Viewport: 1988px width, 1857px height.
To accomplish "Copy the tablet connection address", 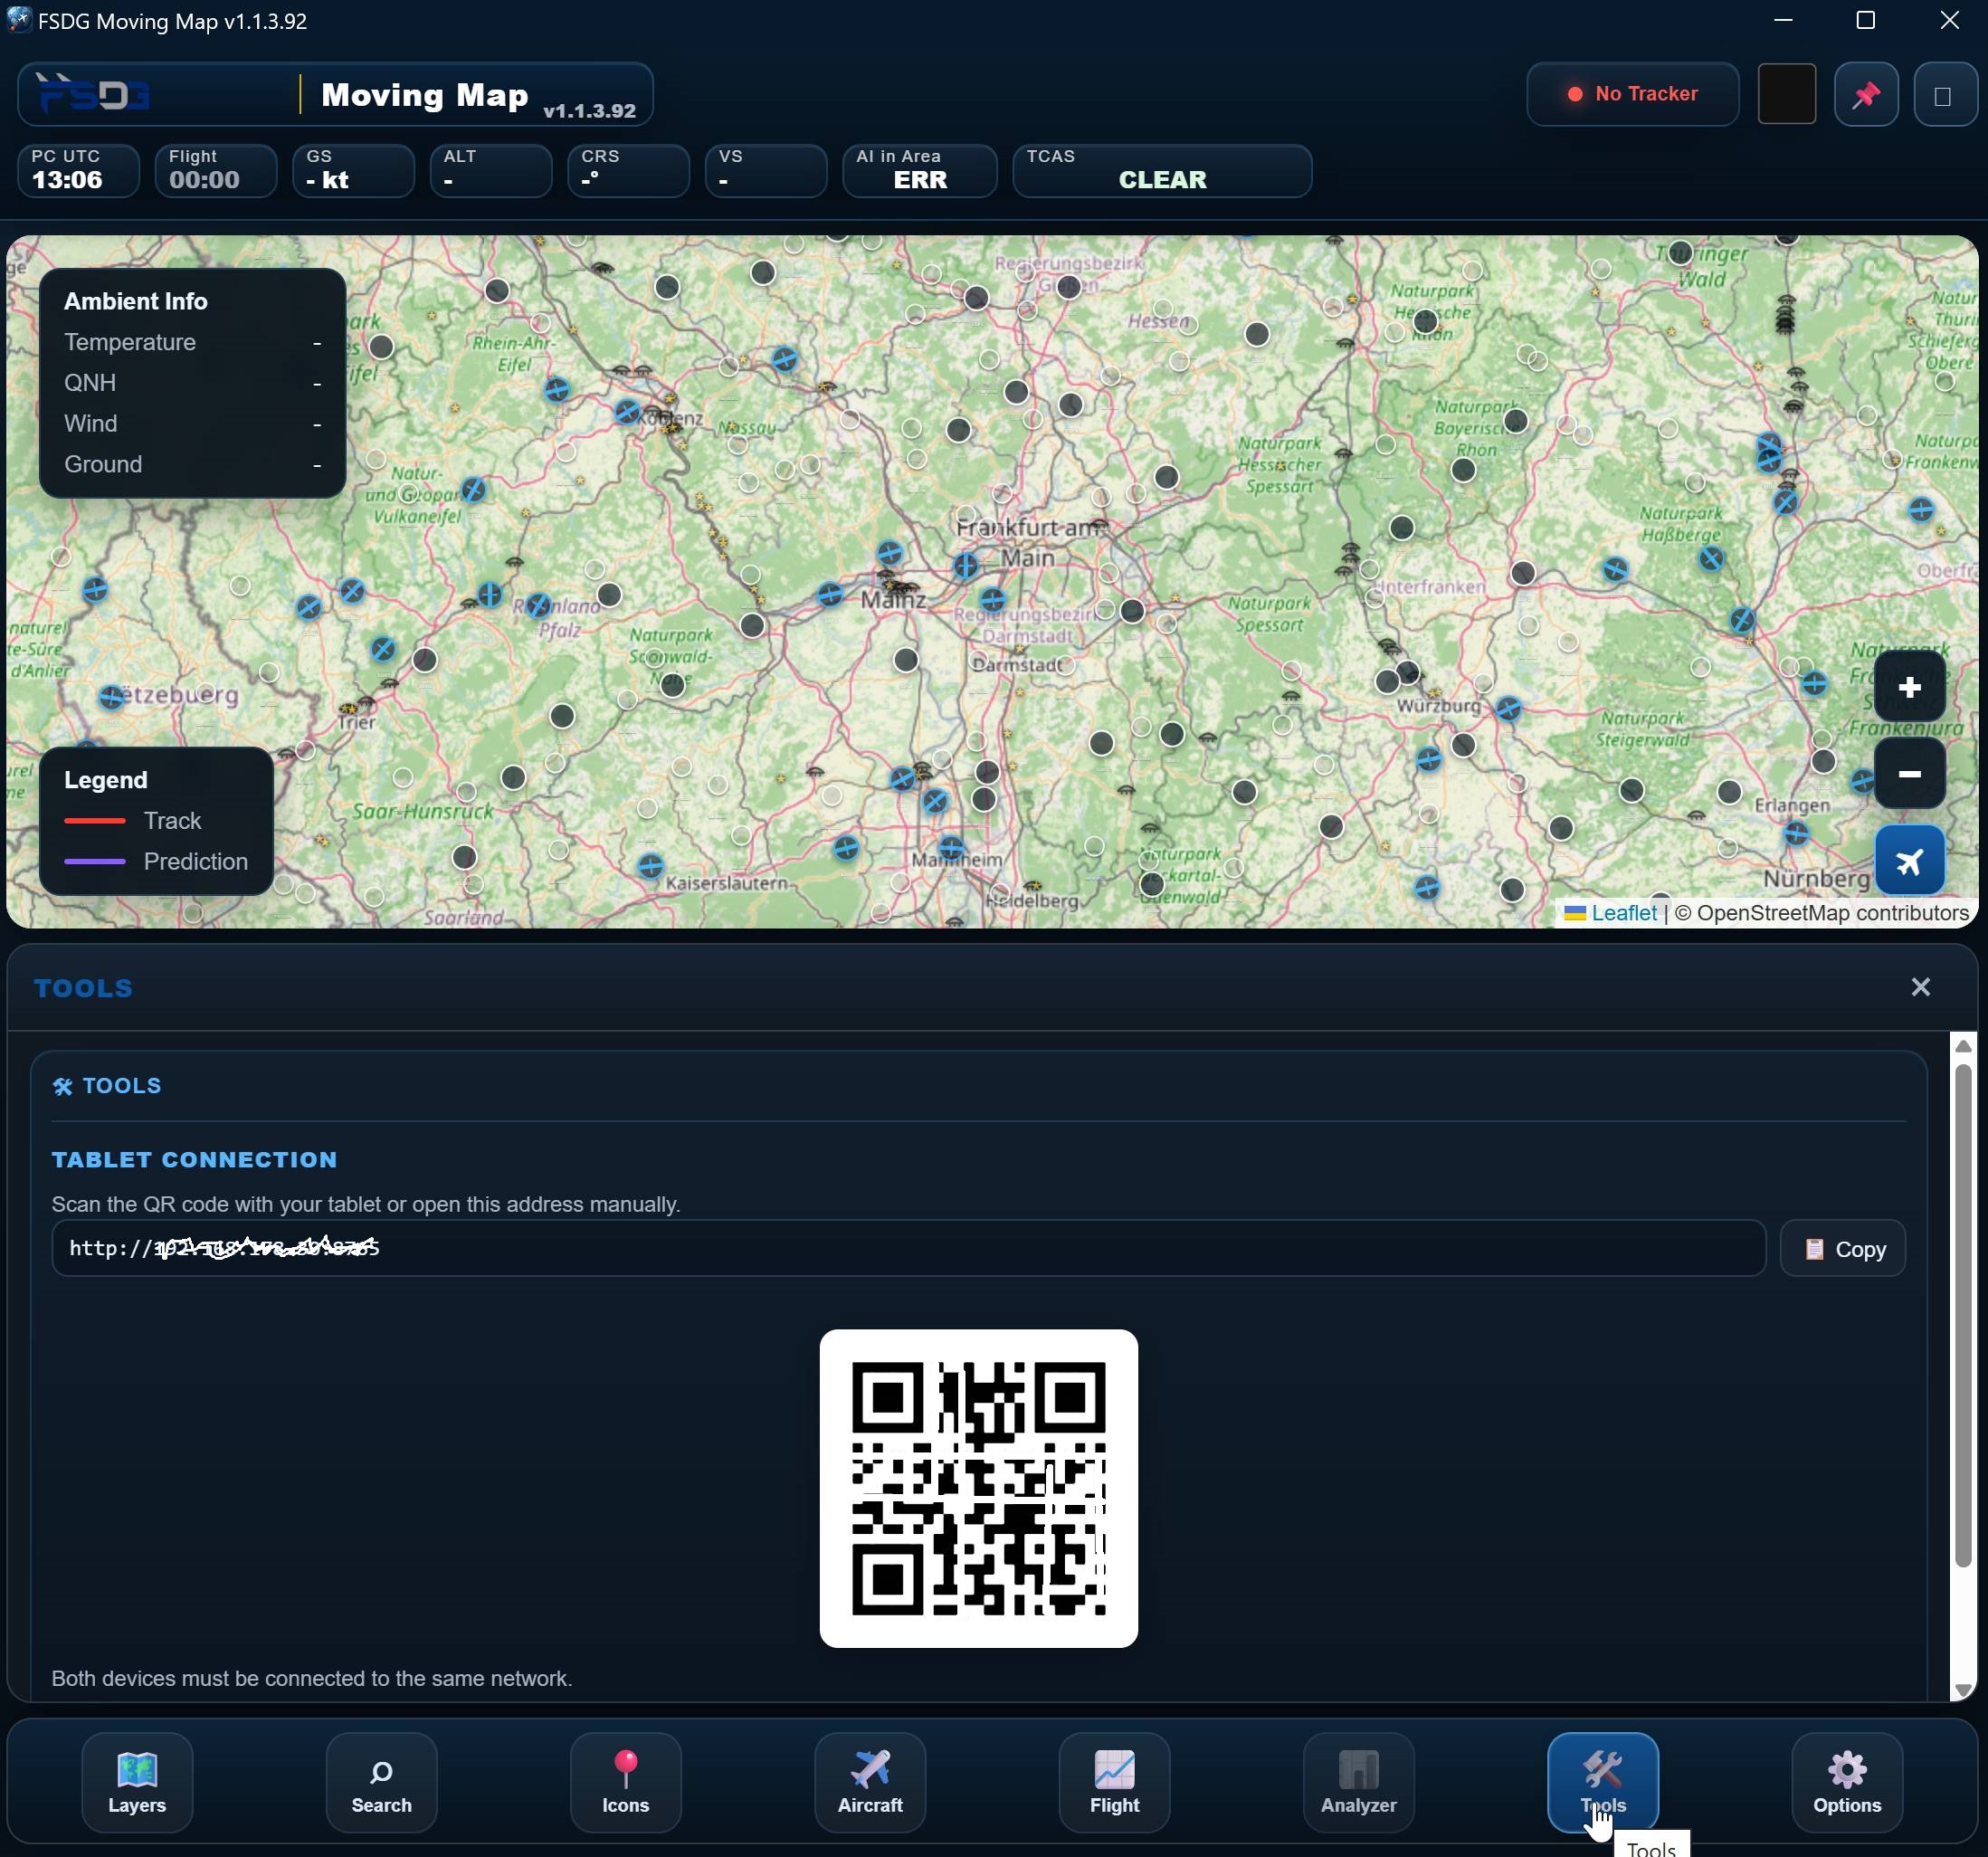I will [x=1842, y=1248].
